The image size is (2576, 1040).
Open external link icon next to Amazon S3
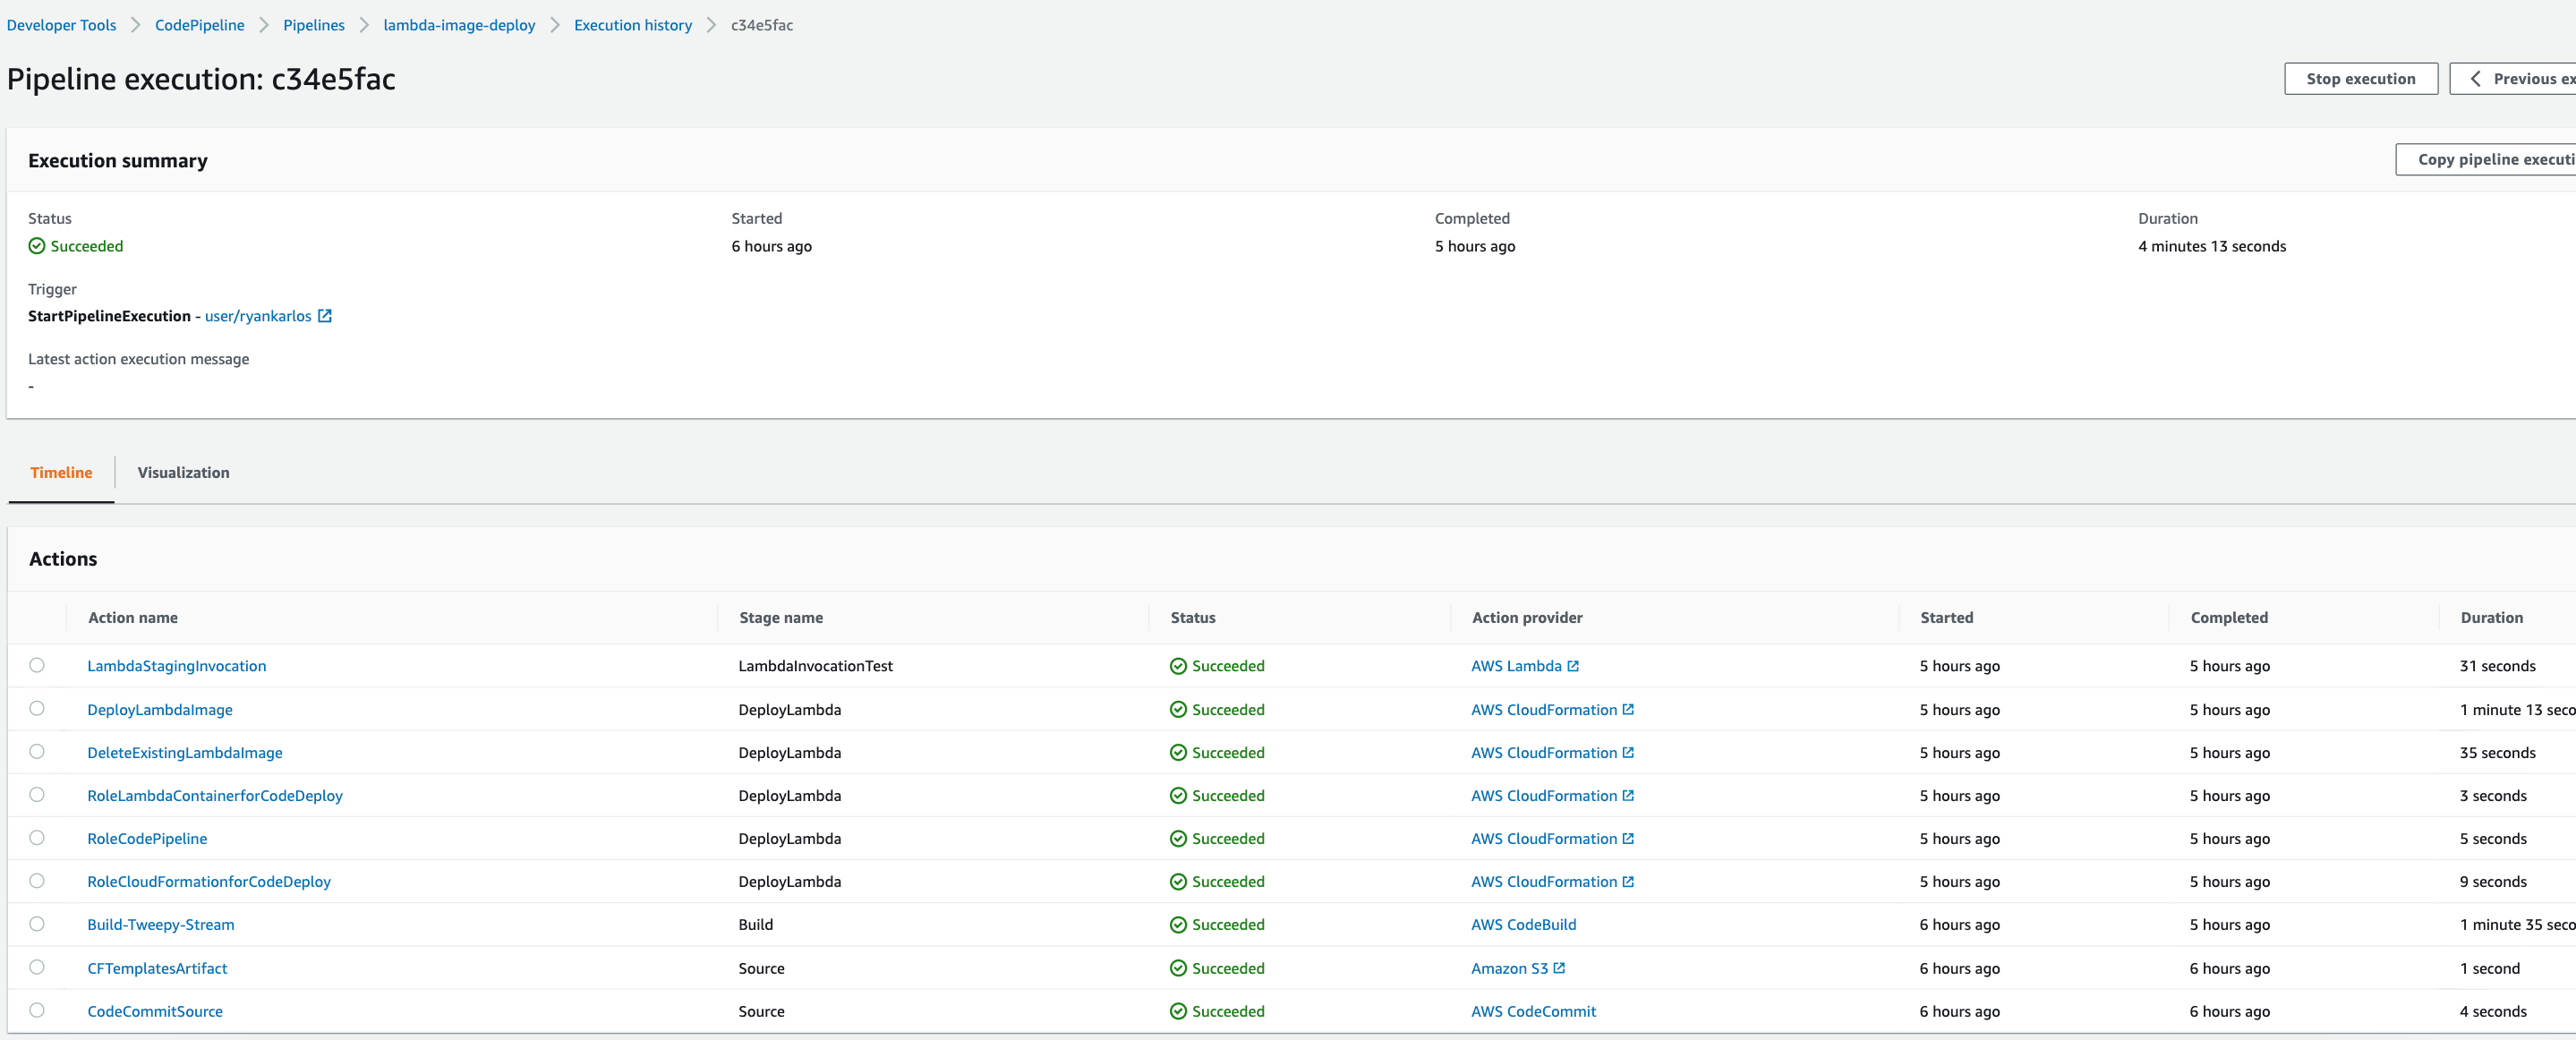click(1559, 968)
